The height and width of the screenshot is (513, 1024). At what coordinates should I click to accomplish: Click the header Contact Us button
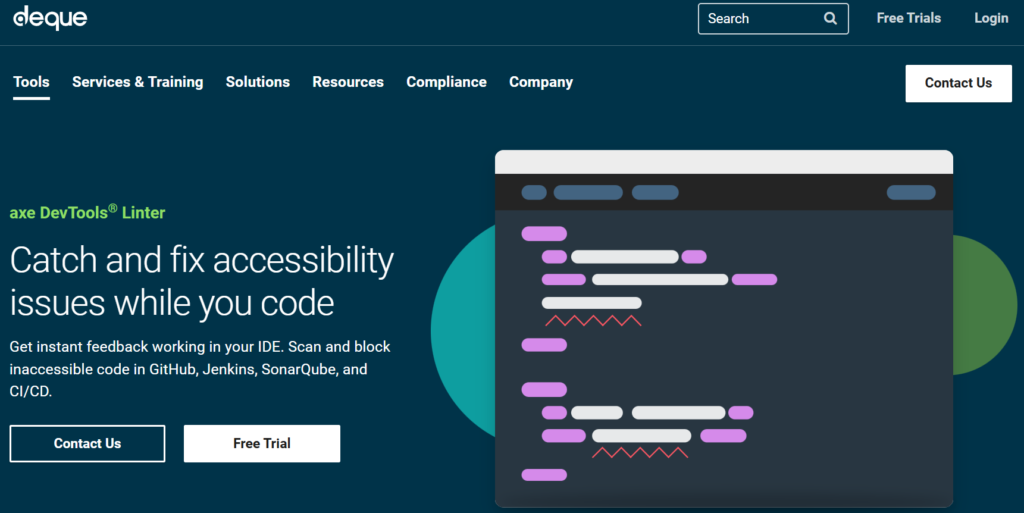[x=959, y=84]
